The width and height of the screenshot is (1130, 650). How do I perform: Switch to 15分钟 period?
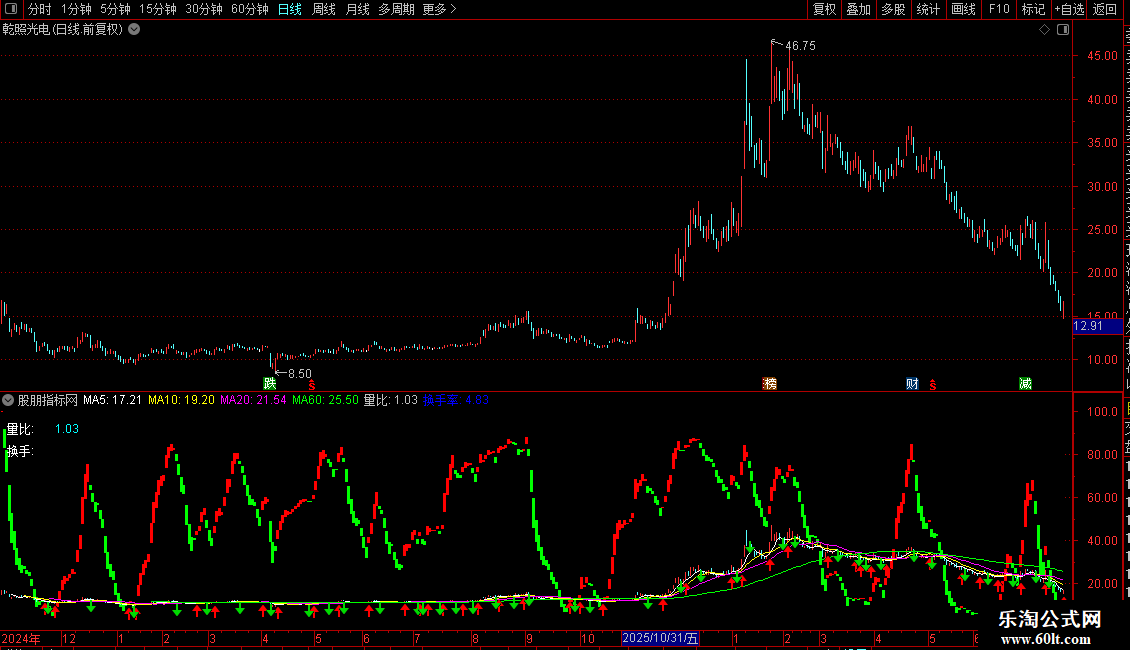pyautogui.click(x=158, y=9)
